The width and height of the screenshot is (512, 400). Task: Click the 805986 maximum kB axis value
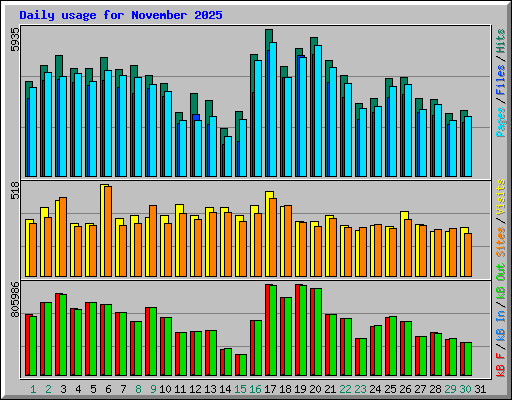15,299
